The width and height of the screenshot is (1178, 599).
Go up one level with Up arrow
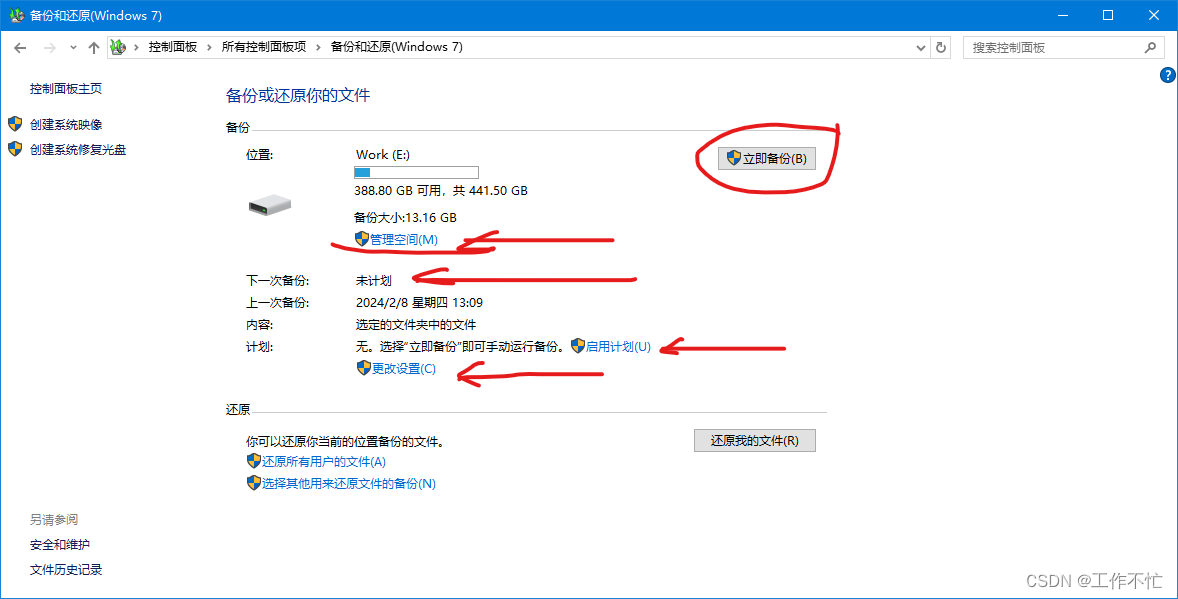pyautogui.click(x=93, y=47)
